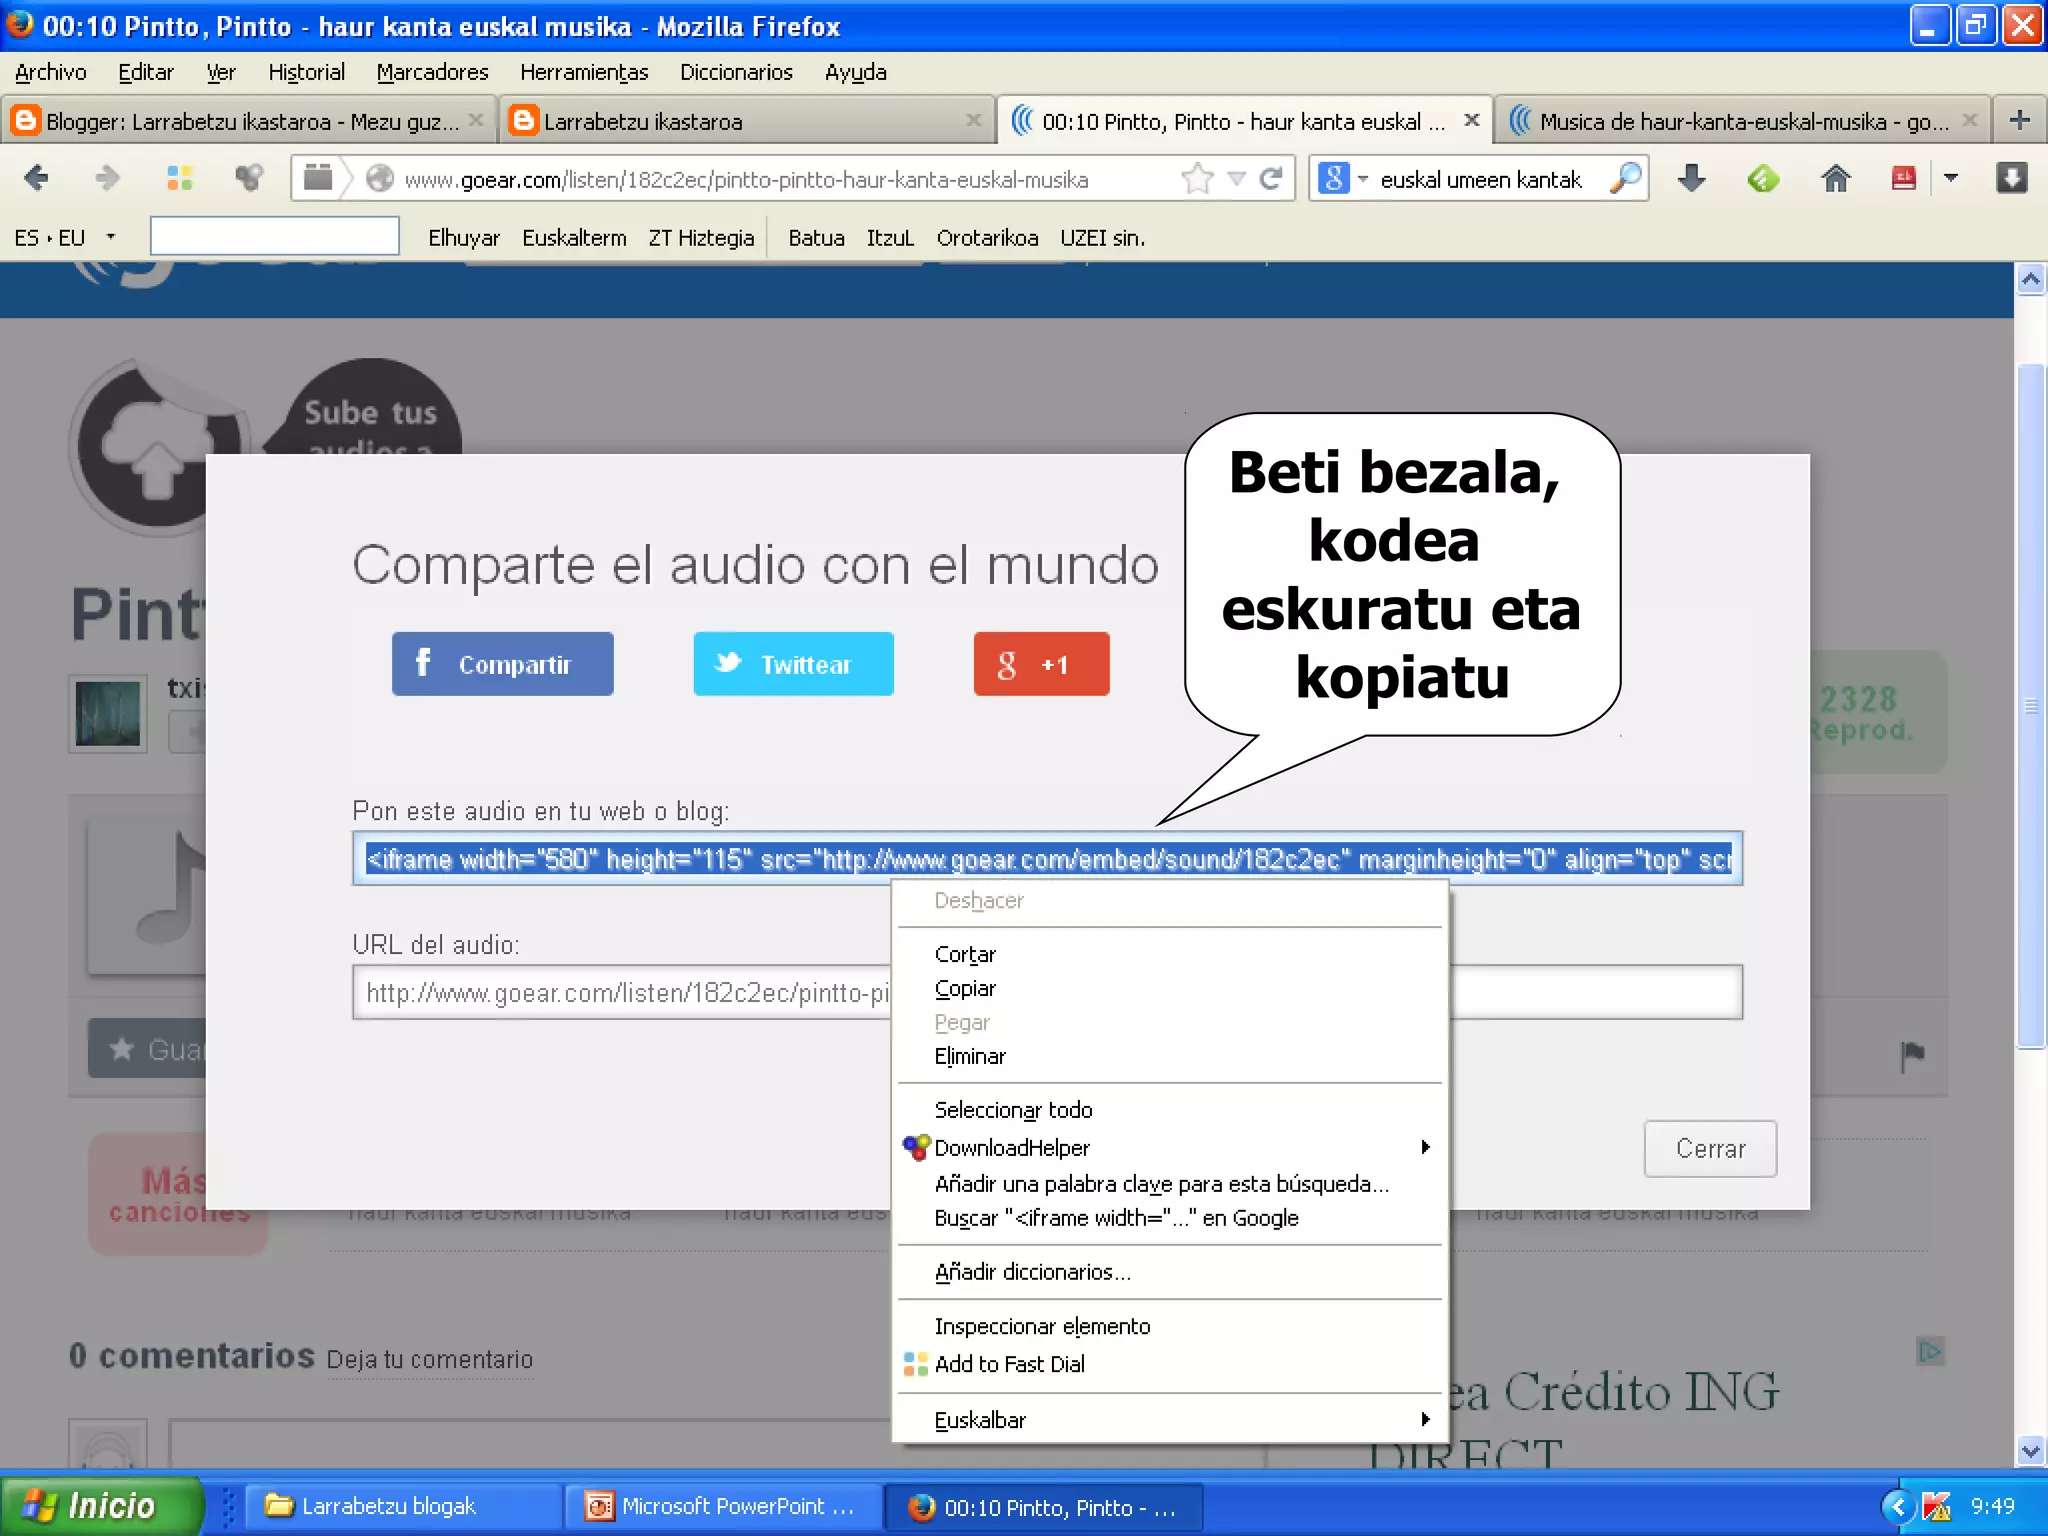Select Seleccionar todo in context menu

(1013, 1110)
